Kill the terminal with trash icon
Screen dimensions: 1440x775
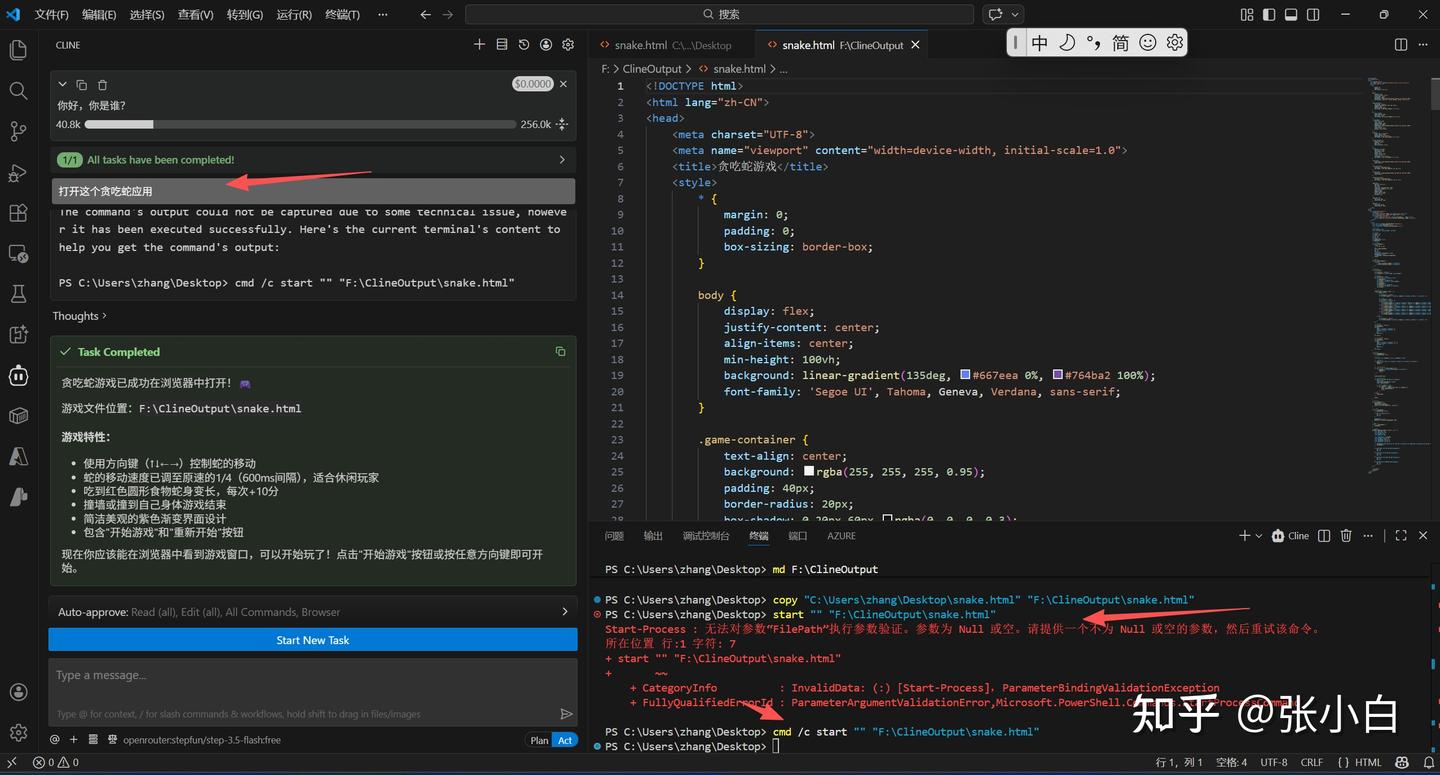pos(1346,536)
